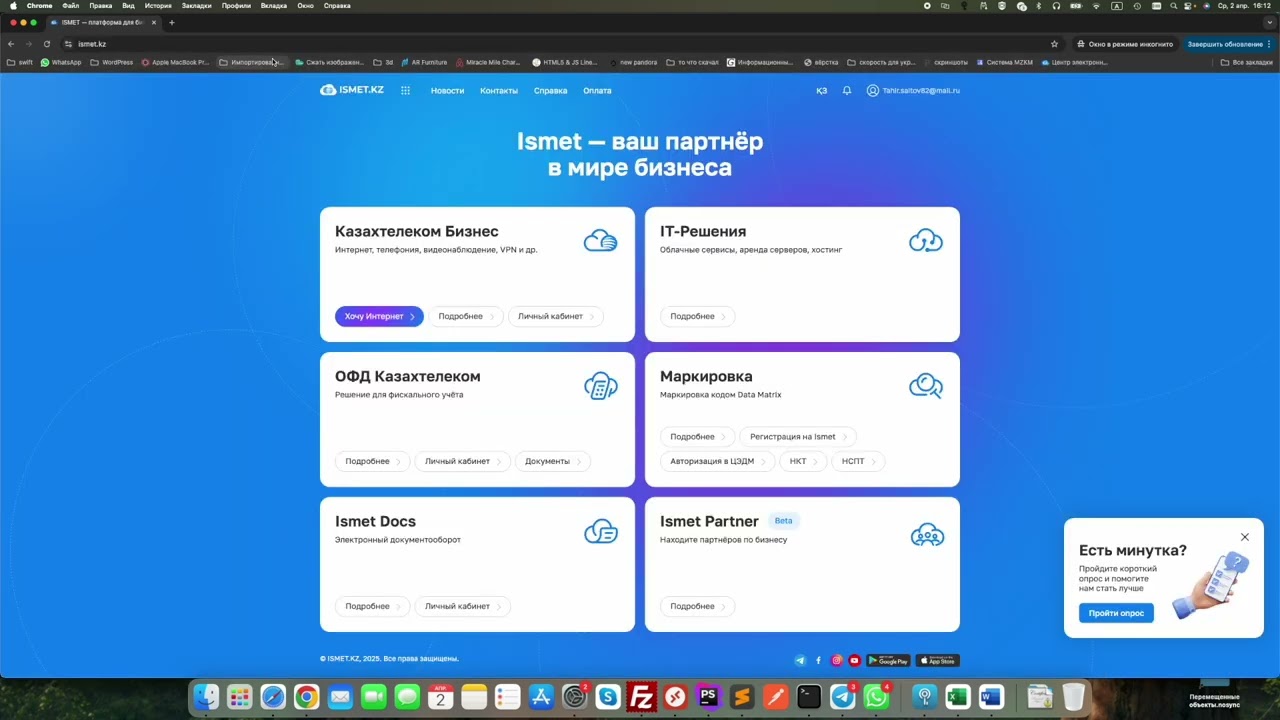
Task: Open the Telegram footer icon
Action: coord(800,660)
